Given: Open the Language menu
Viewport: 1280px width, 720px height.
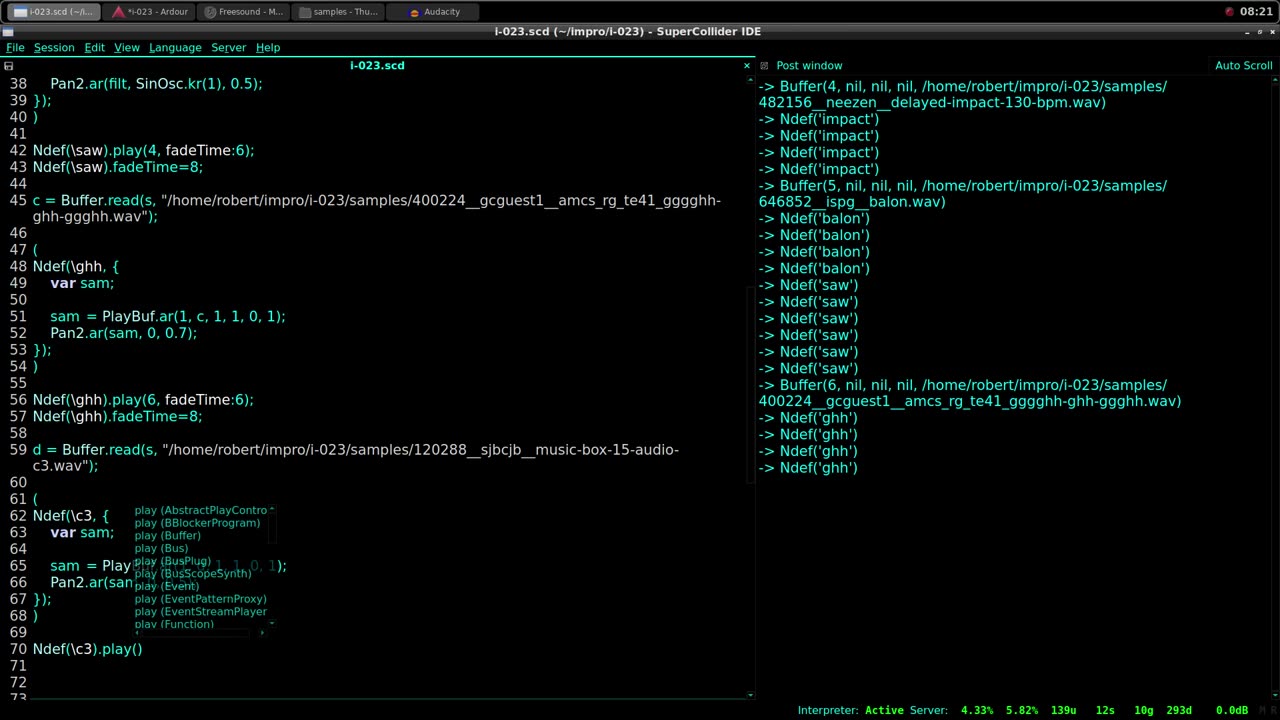Looking at the screenshot, I should point(175,47).
